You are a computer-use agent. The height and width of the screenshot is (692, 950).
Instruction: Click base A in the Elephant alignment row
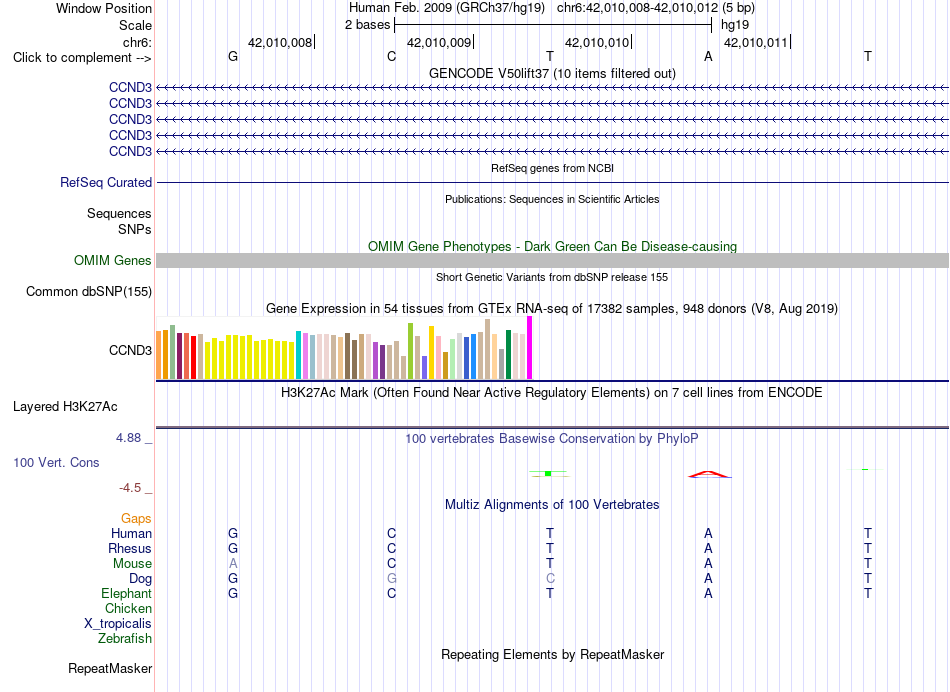pos(708,593)
